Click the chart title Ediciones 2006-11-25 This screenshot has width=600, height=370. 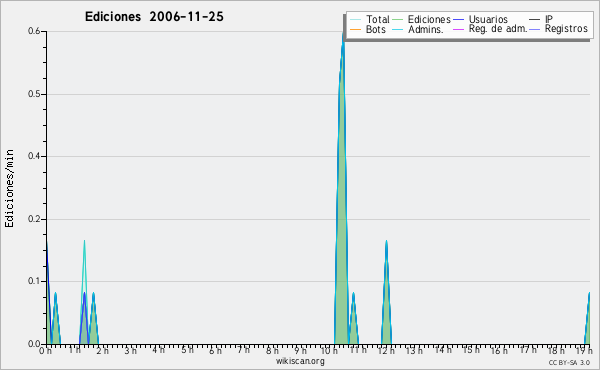pyautogui.click(x=154, y=17)
